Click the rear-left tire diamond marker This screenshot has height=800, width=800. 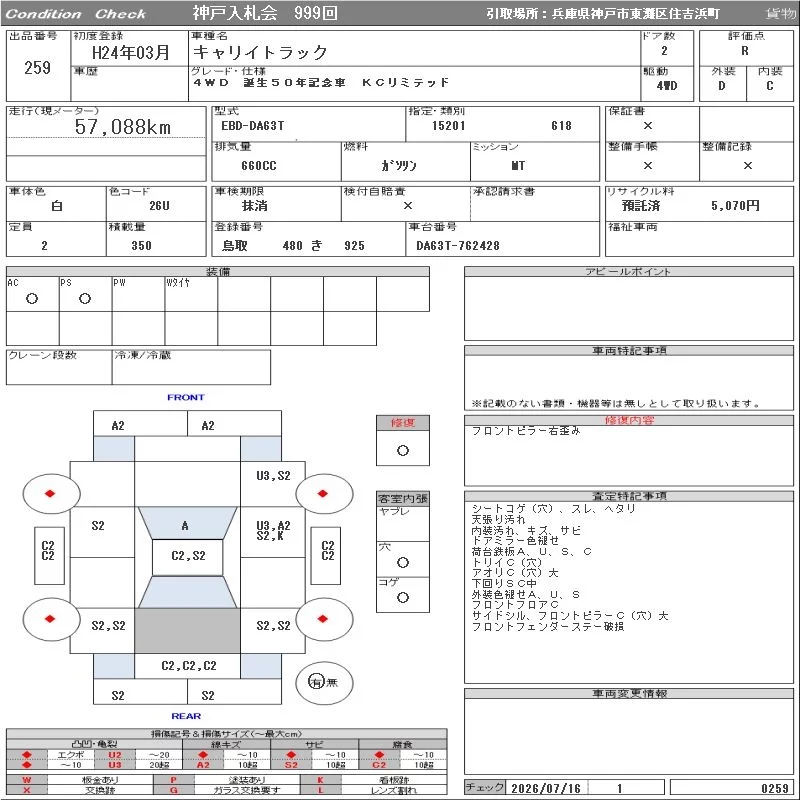[x=49, y=619]
